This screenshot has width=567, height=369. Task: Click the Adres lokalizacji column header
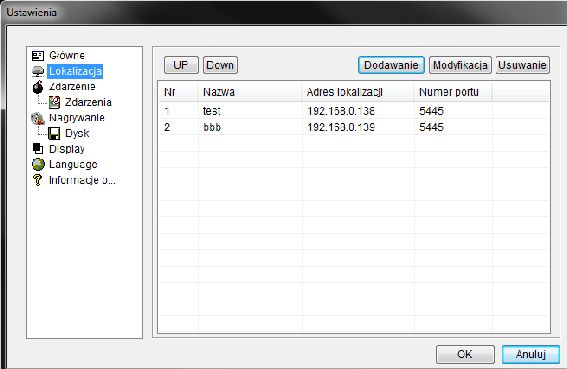[x=358, y=92]
